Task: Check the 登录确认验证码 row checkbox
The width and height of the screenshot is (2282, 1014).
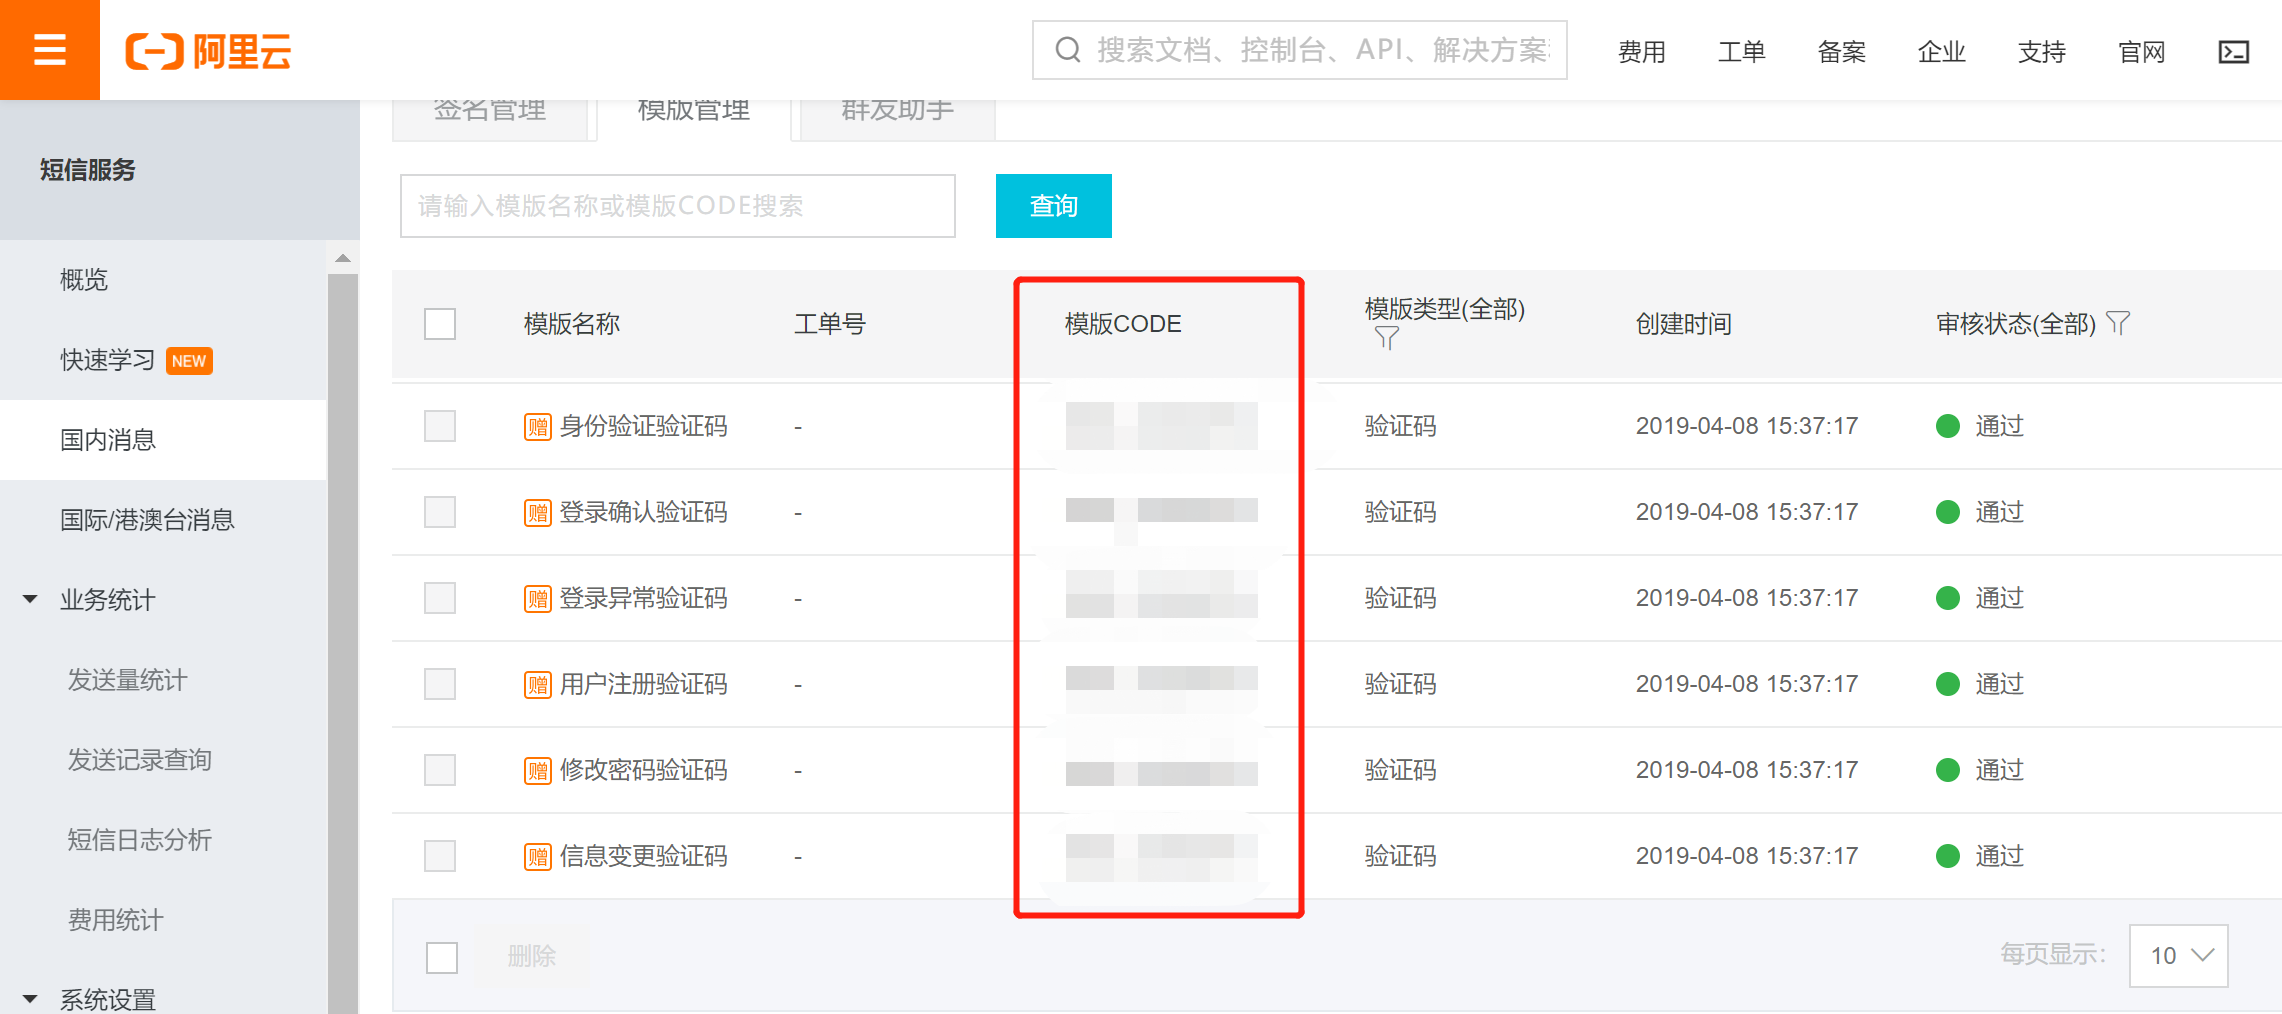Action: pos(440,512)
